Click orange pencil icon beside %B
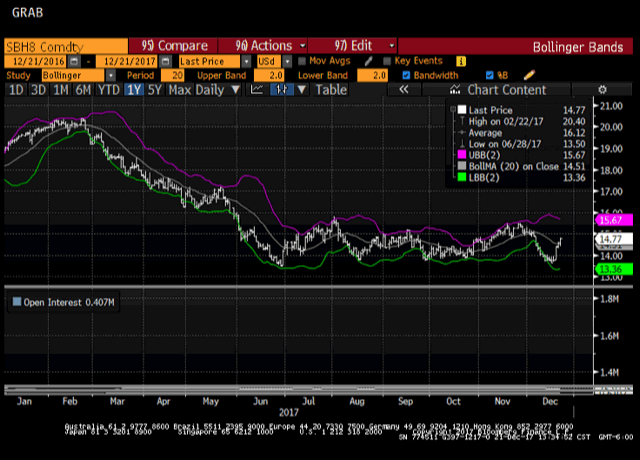640x460 pixels. tap(529, 75)
